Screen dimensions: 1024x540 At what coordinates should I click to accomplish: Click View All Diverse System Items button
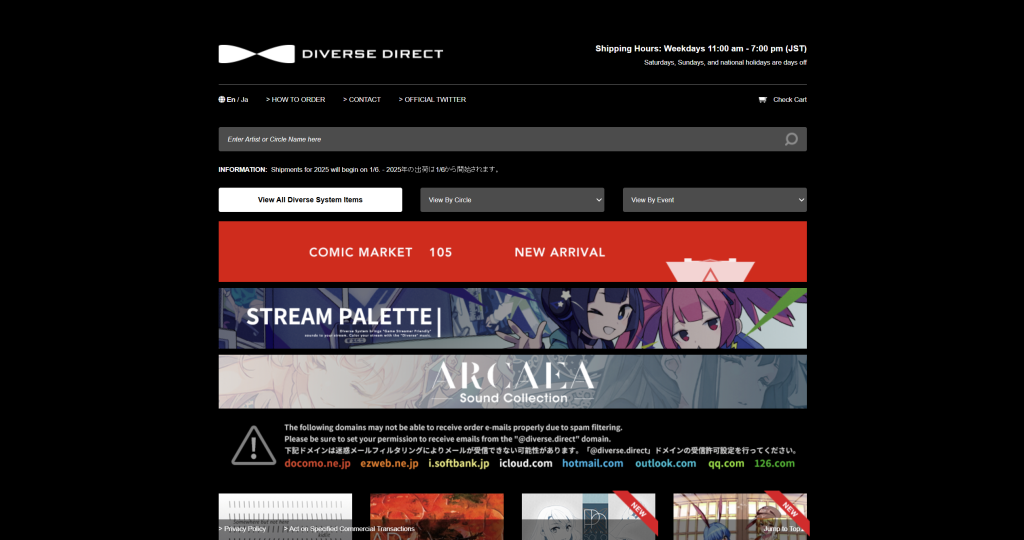[x=310, y=200]
